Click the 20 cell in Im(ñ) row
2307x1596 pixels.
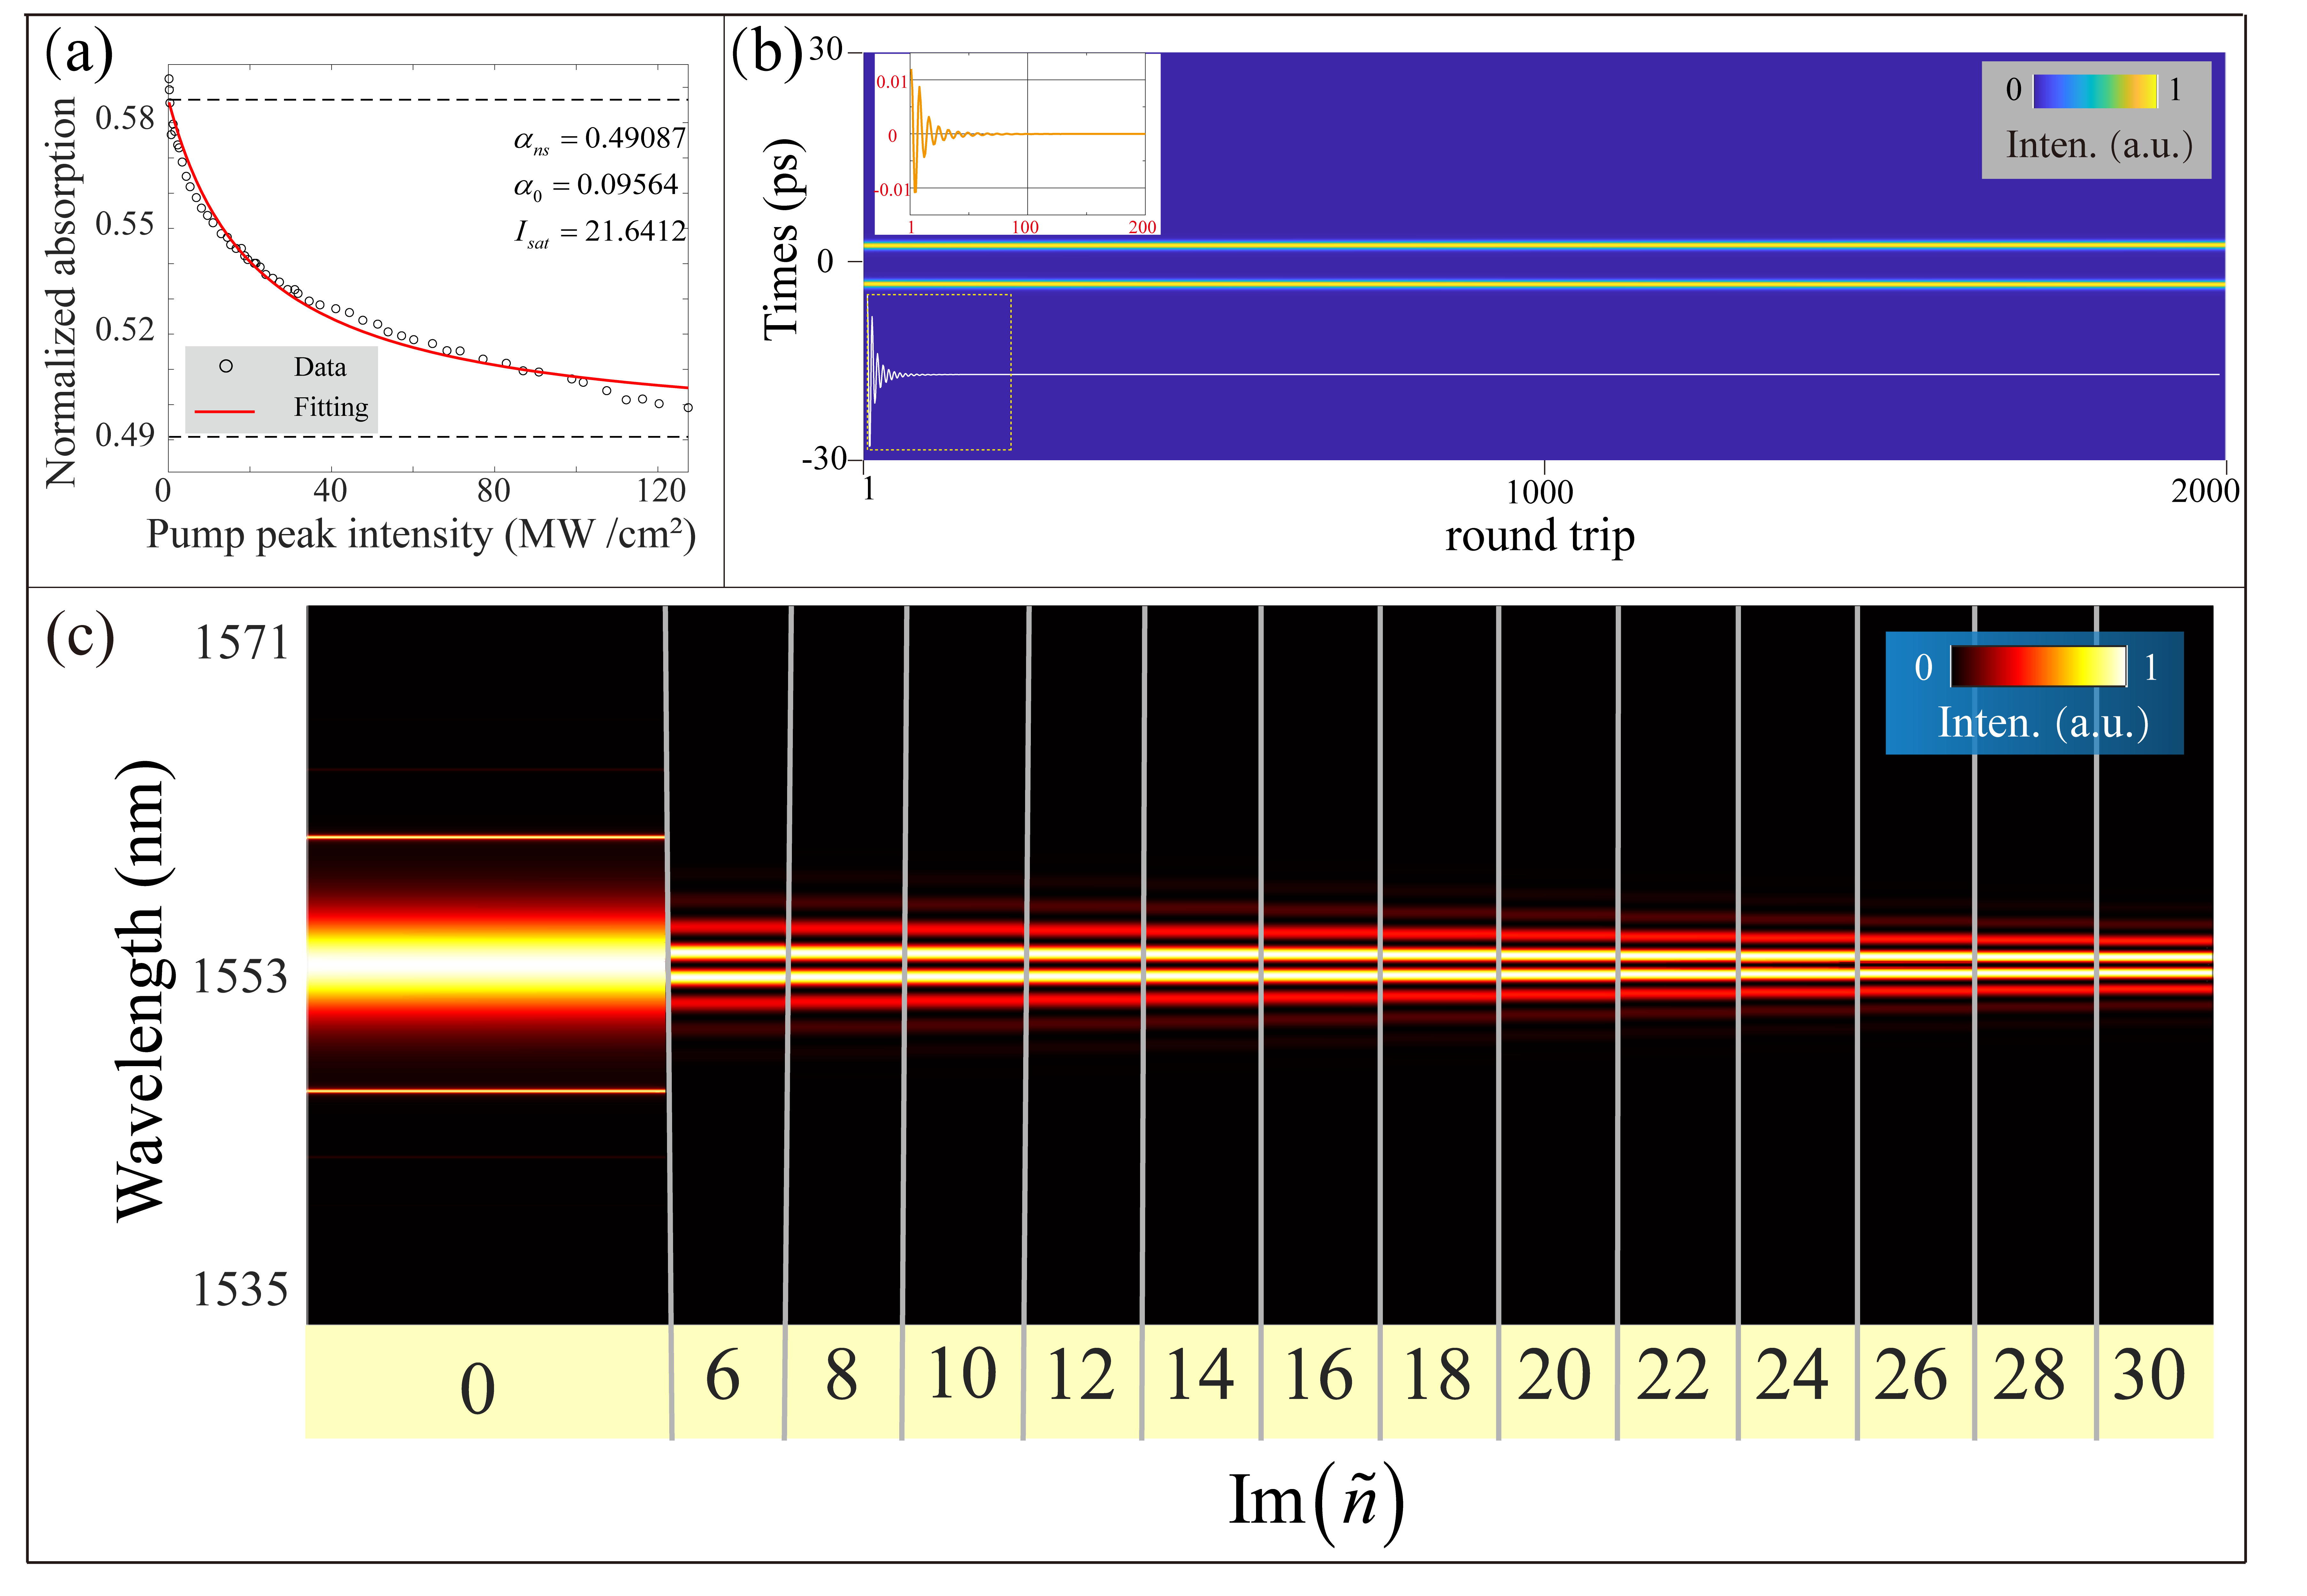[x=1558, y=1382]
